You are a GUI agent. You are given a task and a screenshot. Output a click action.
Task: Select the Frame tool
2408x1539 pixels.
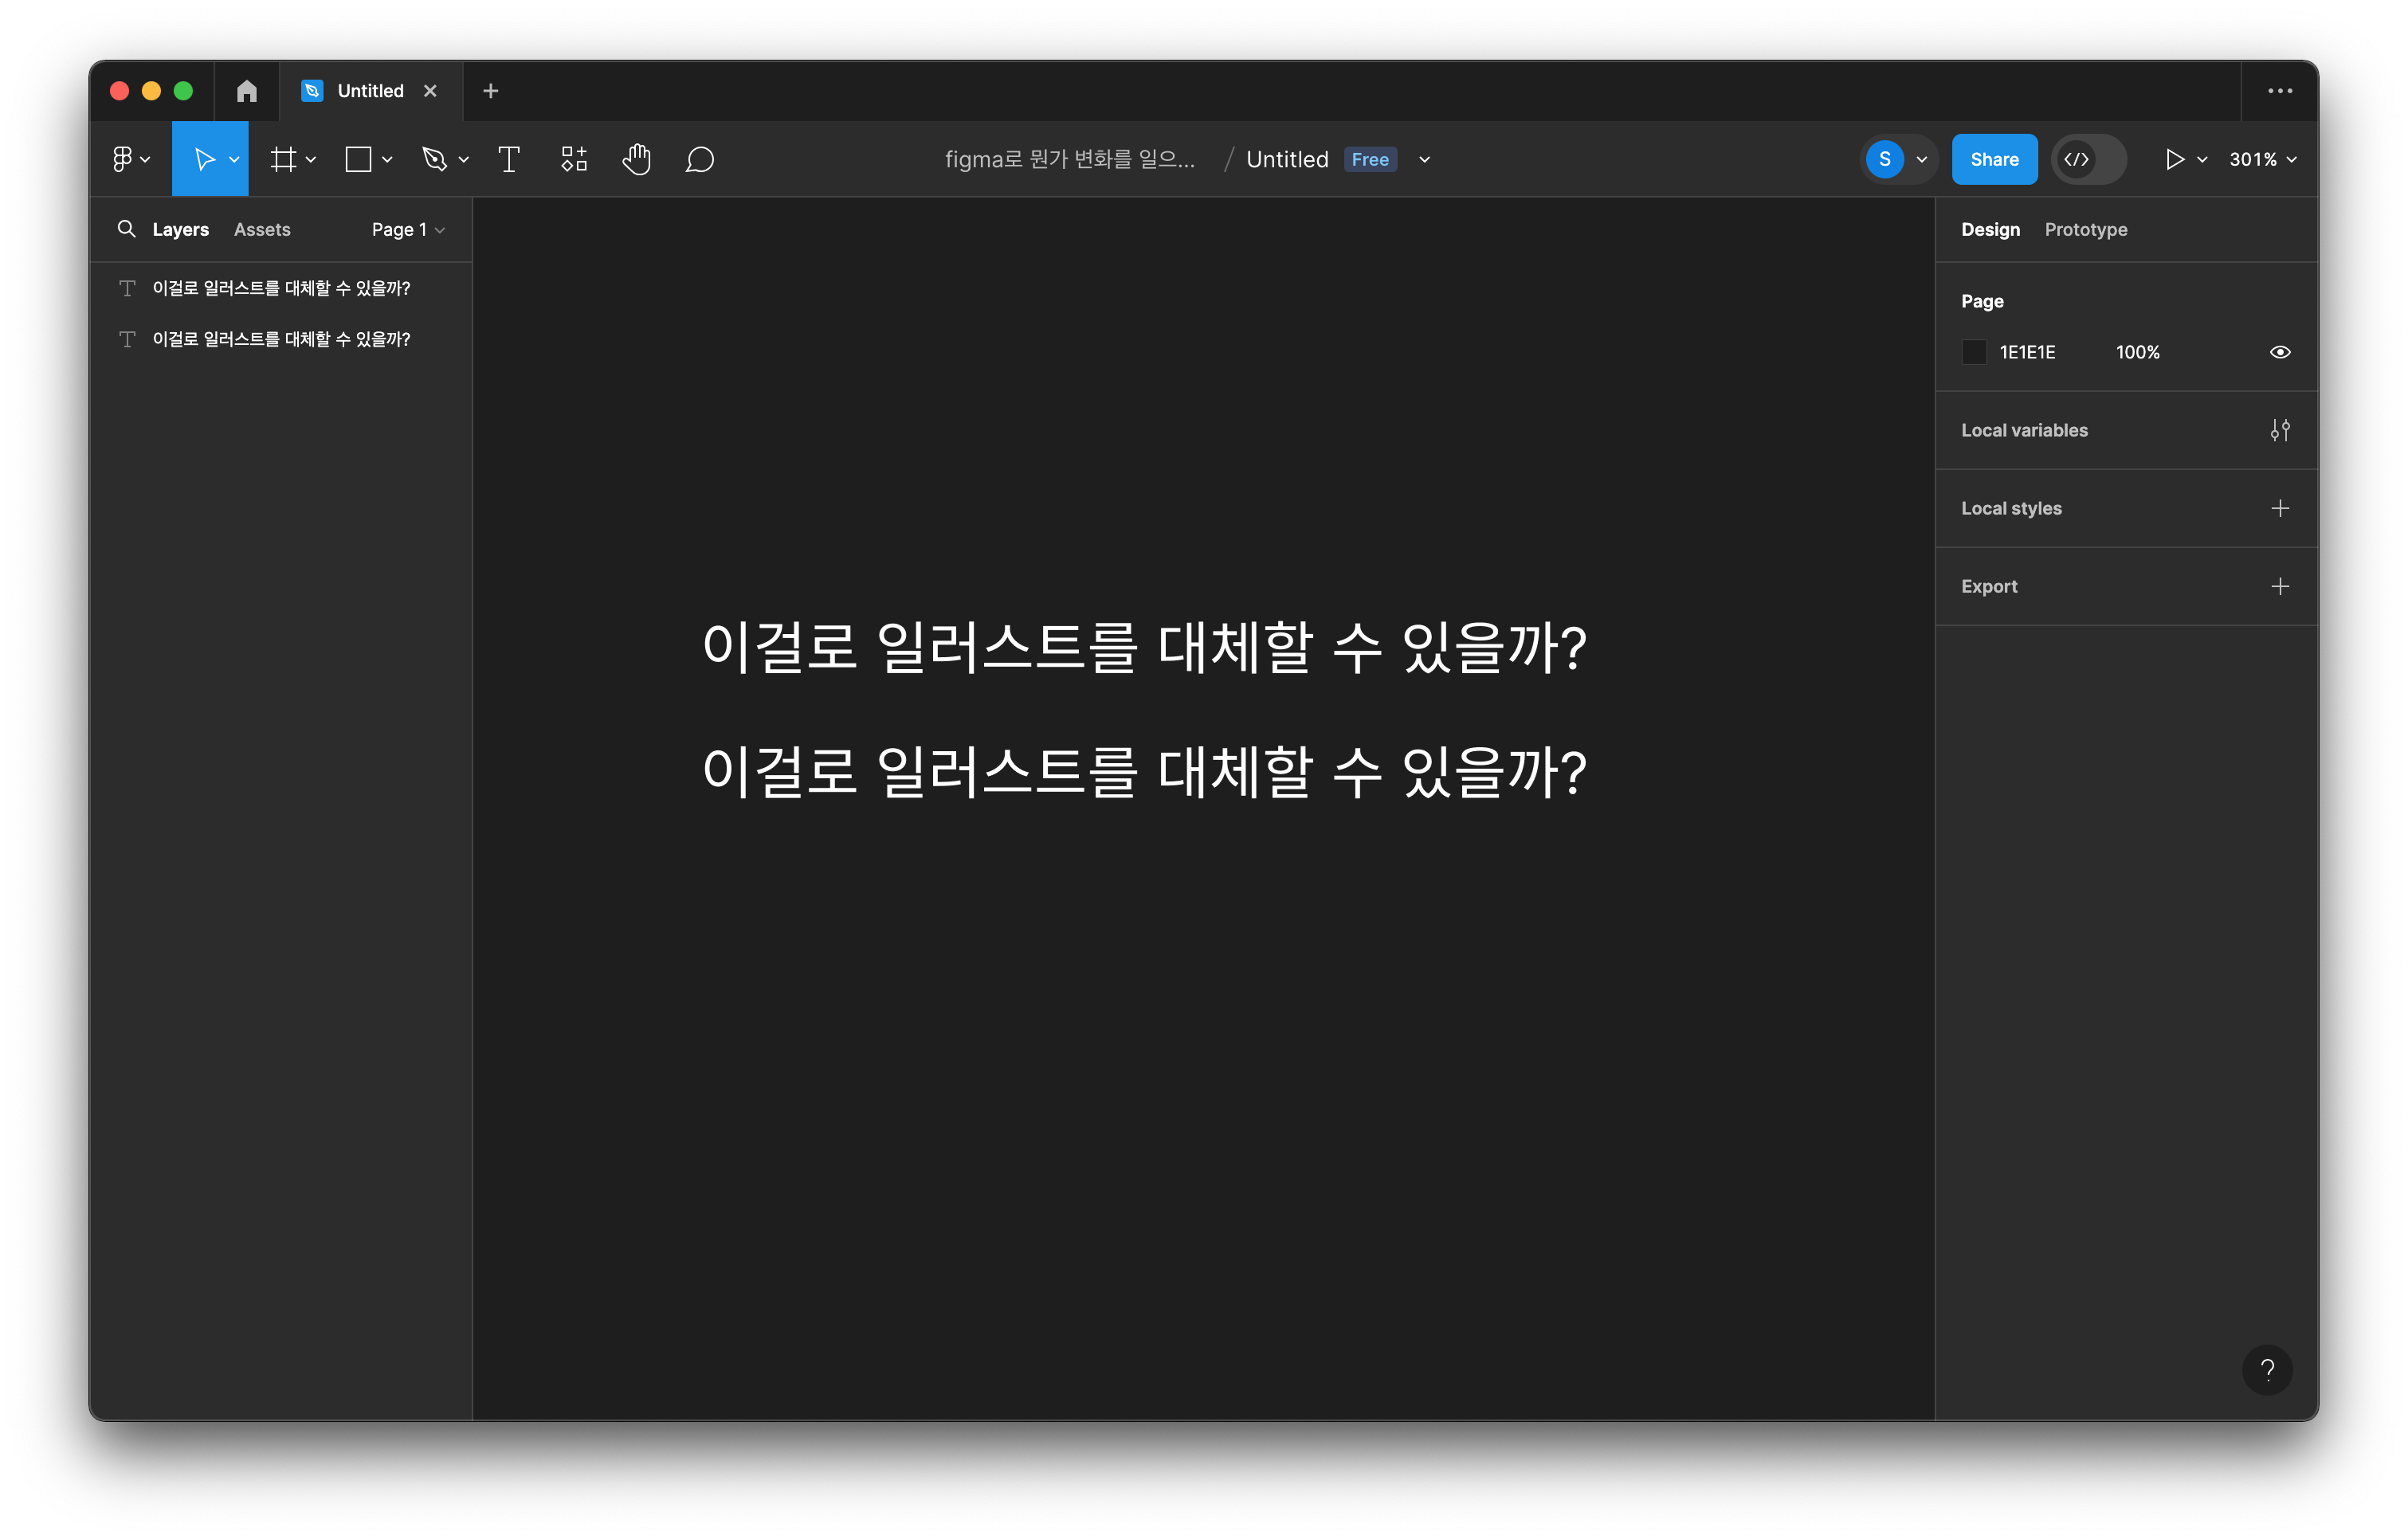pos(284,159)
